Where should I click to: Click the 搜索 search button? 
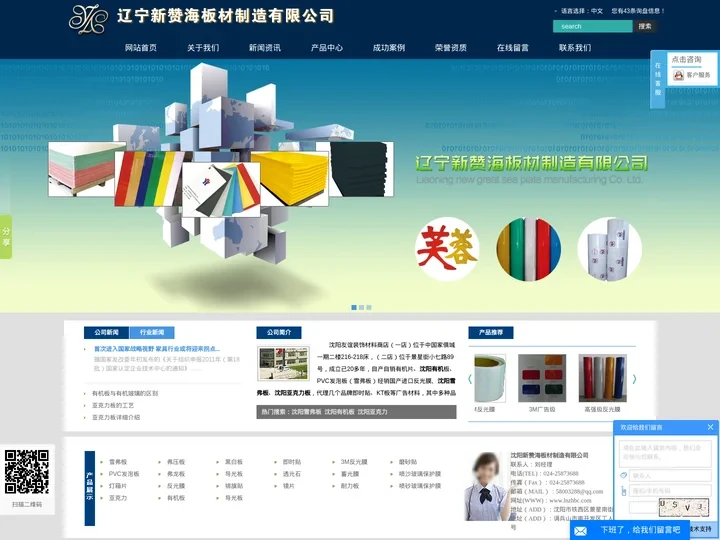(x=645, y=26)
